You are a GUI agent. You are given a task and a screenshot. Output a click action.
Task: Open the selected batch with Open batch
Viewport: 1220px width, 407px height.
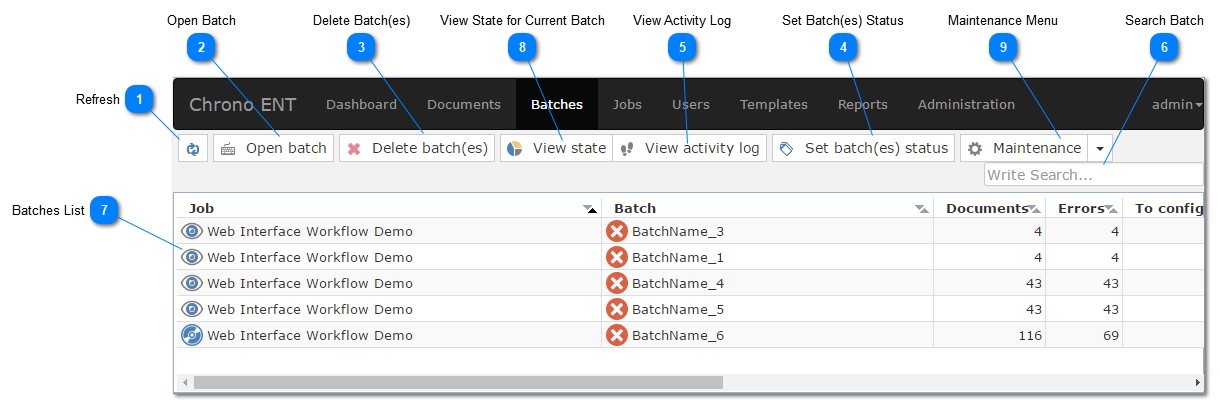point(273,148)
